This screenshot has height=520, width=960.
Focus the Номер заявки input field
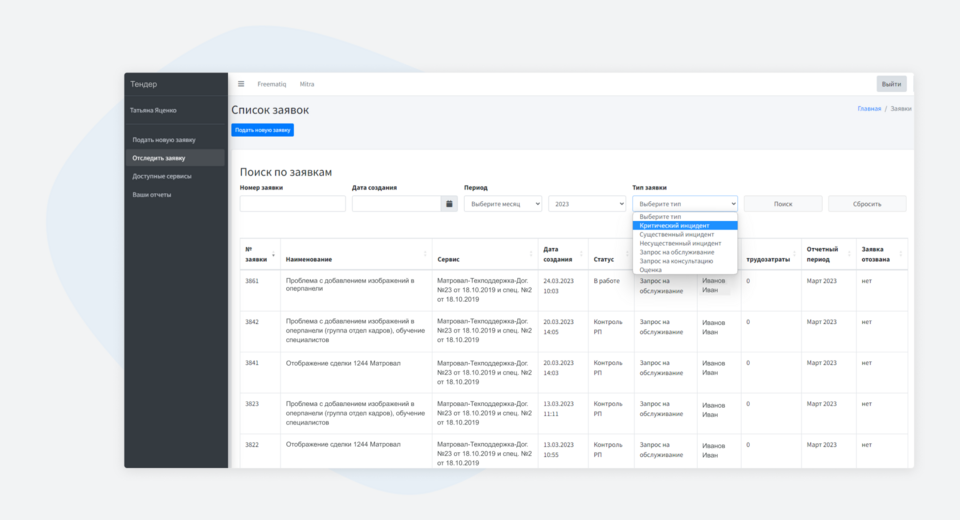(x=293, y=203)
